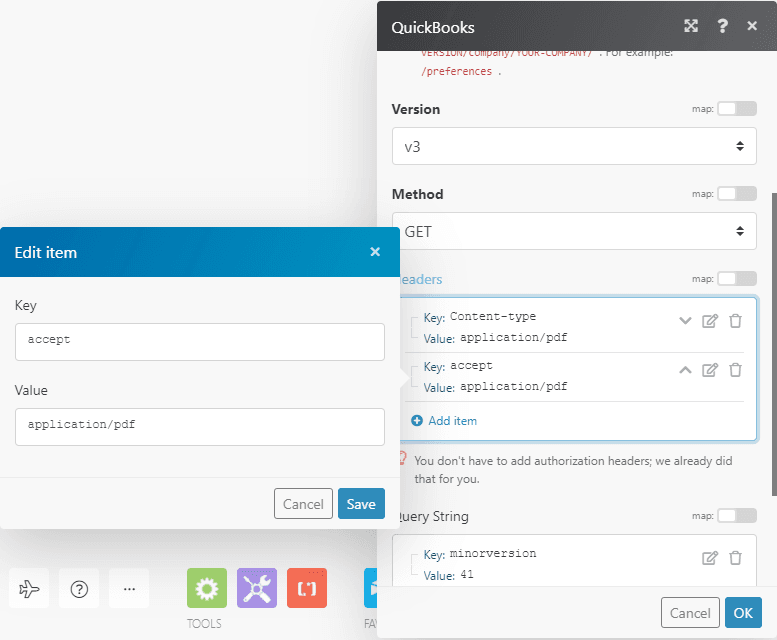Click the Key input field containing accept
Viewport: 777px width, 640px height.
(200, 341)
